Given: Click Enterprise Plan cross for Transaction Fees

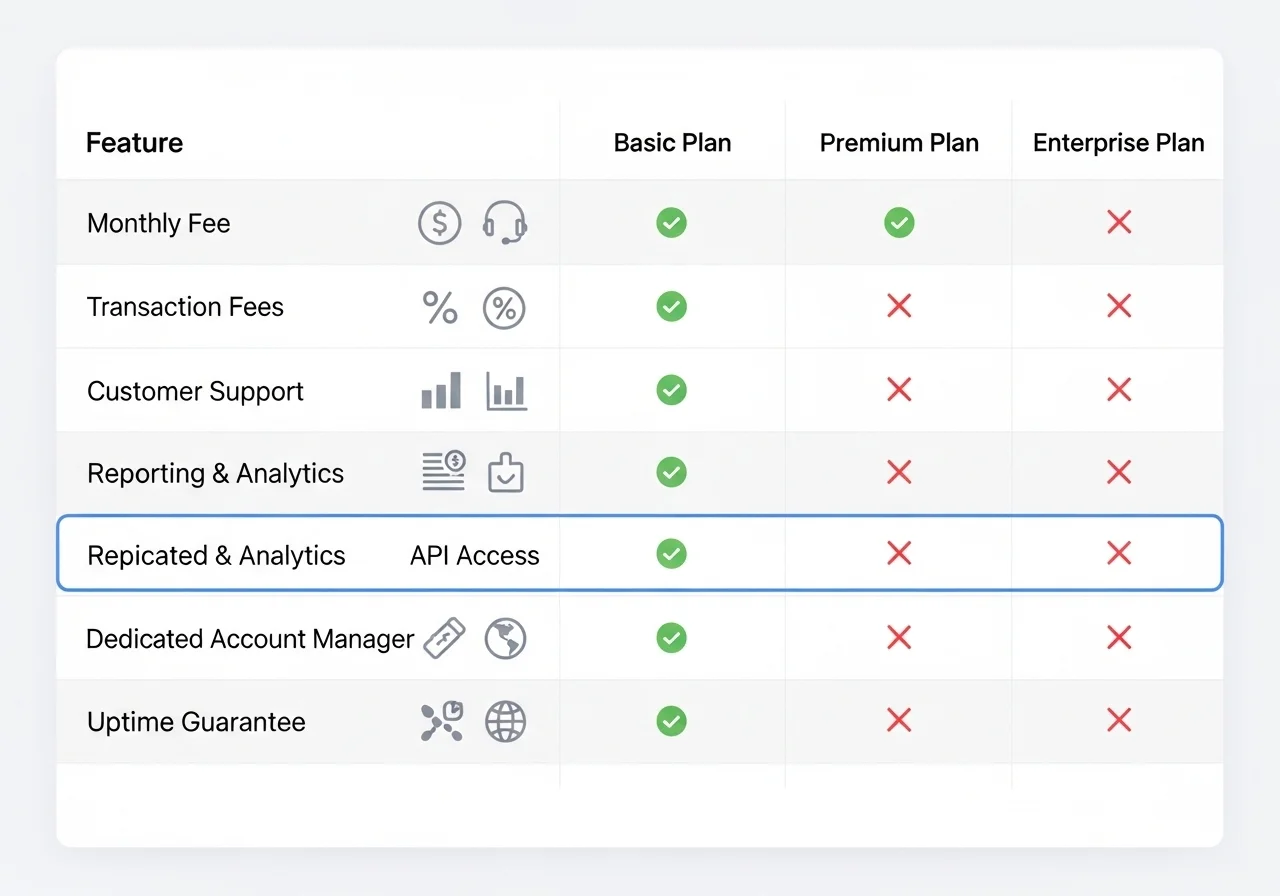Looking at the screenshot, I should coord(1119,306).
